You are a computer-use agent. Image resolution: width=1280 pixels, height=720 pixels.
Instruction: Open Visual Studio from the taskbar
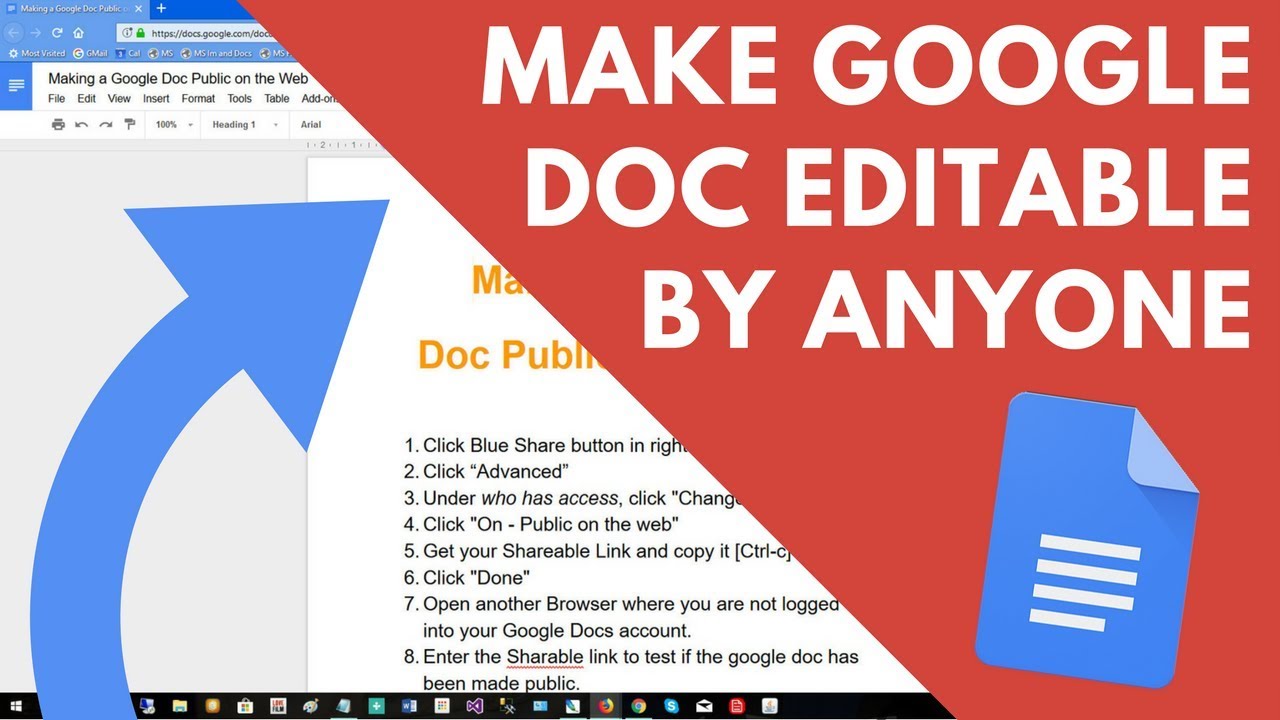[475, 705]
